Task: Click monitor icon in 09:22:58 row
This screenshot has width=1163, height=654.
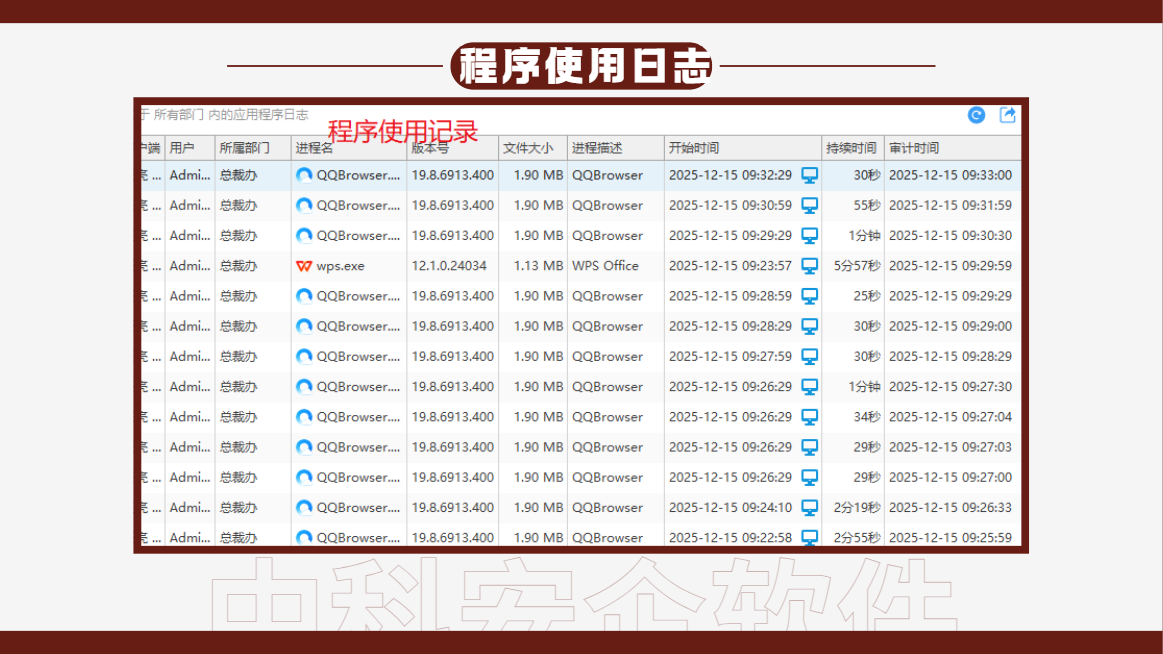Action: pos(810,538)
